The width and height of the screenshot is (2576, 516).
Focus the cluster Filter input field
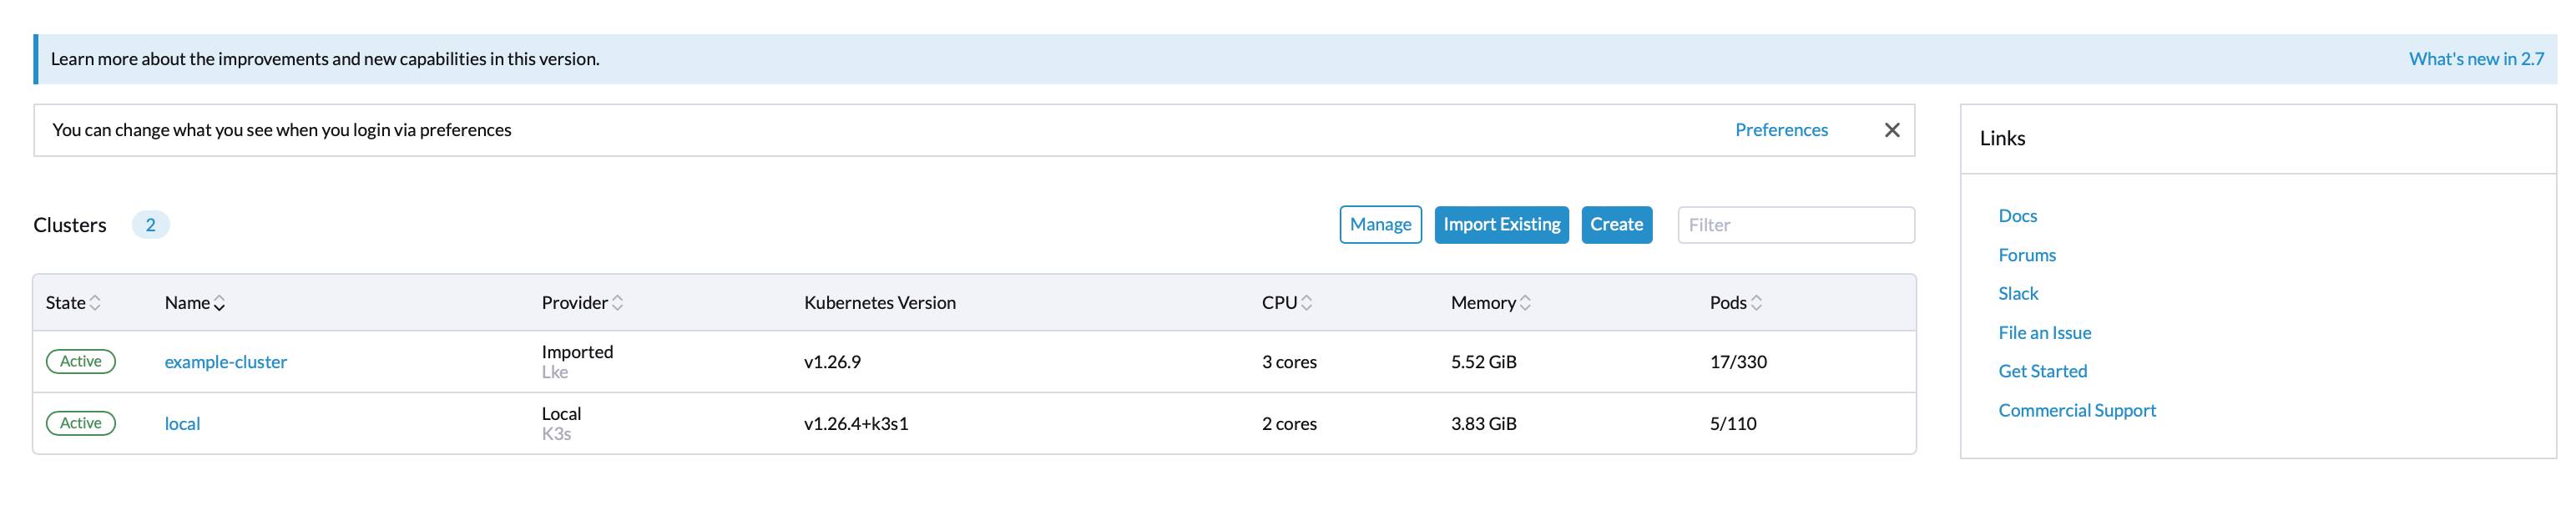click(x=1795, y=225)
